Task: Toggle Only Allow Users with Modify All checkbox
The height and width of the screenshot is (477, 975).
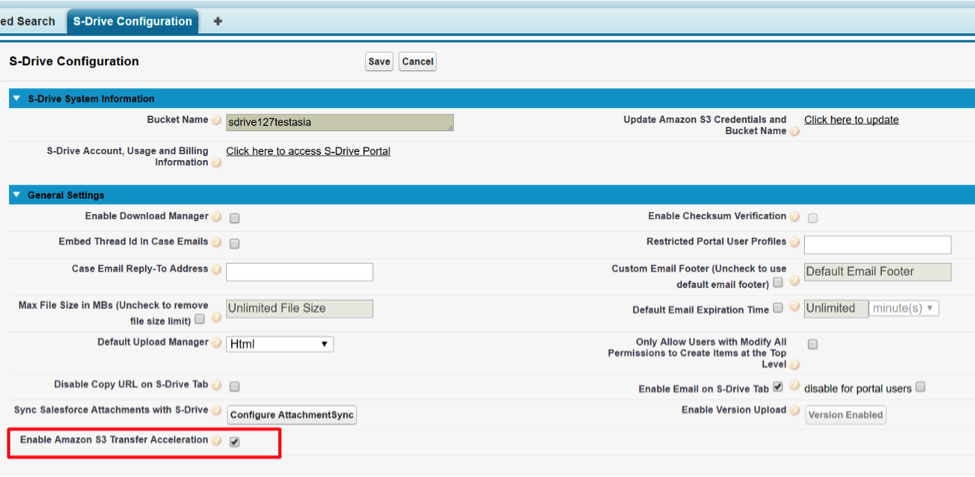Action: tap(813, 344)
